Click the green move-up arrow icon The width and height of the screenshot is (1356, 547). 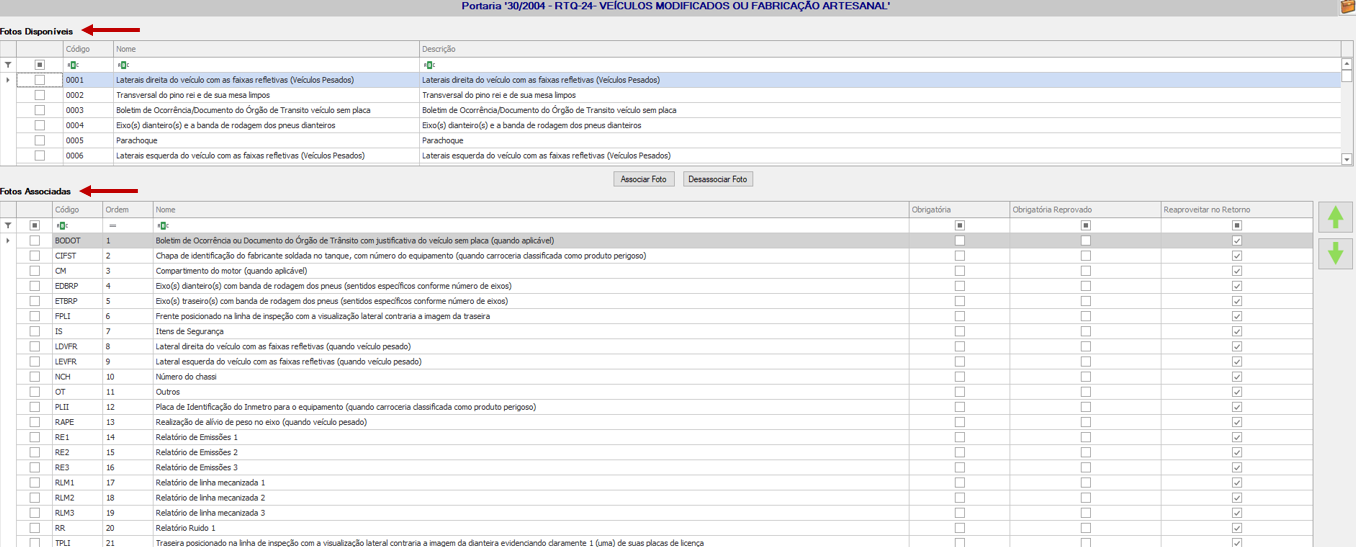[1334, 217]
